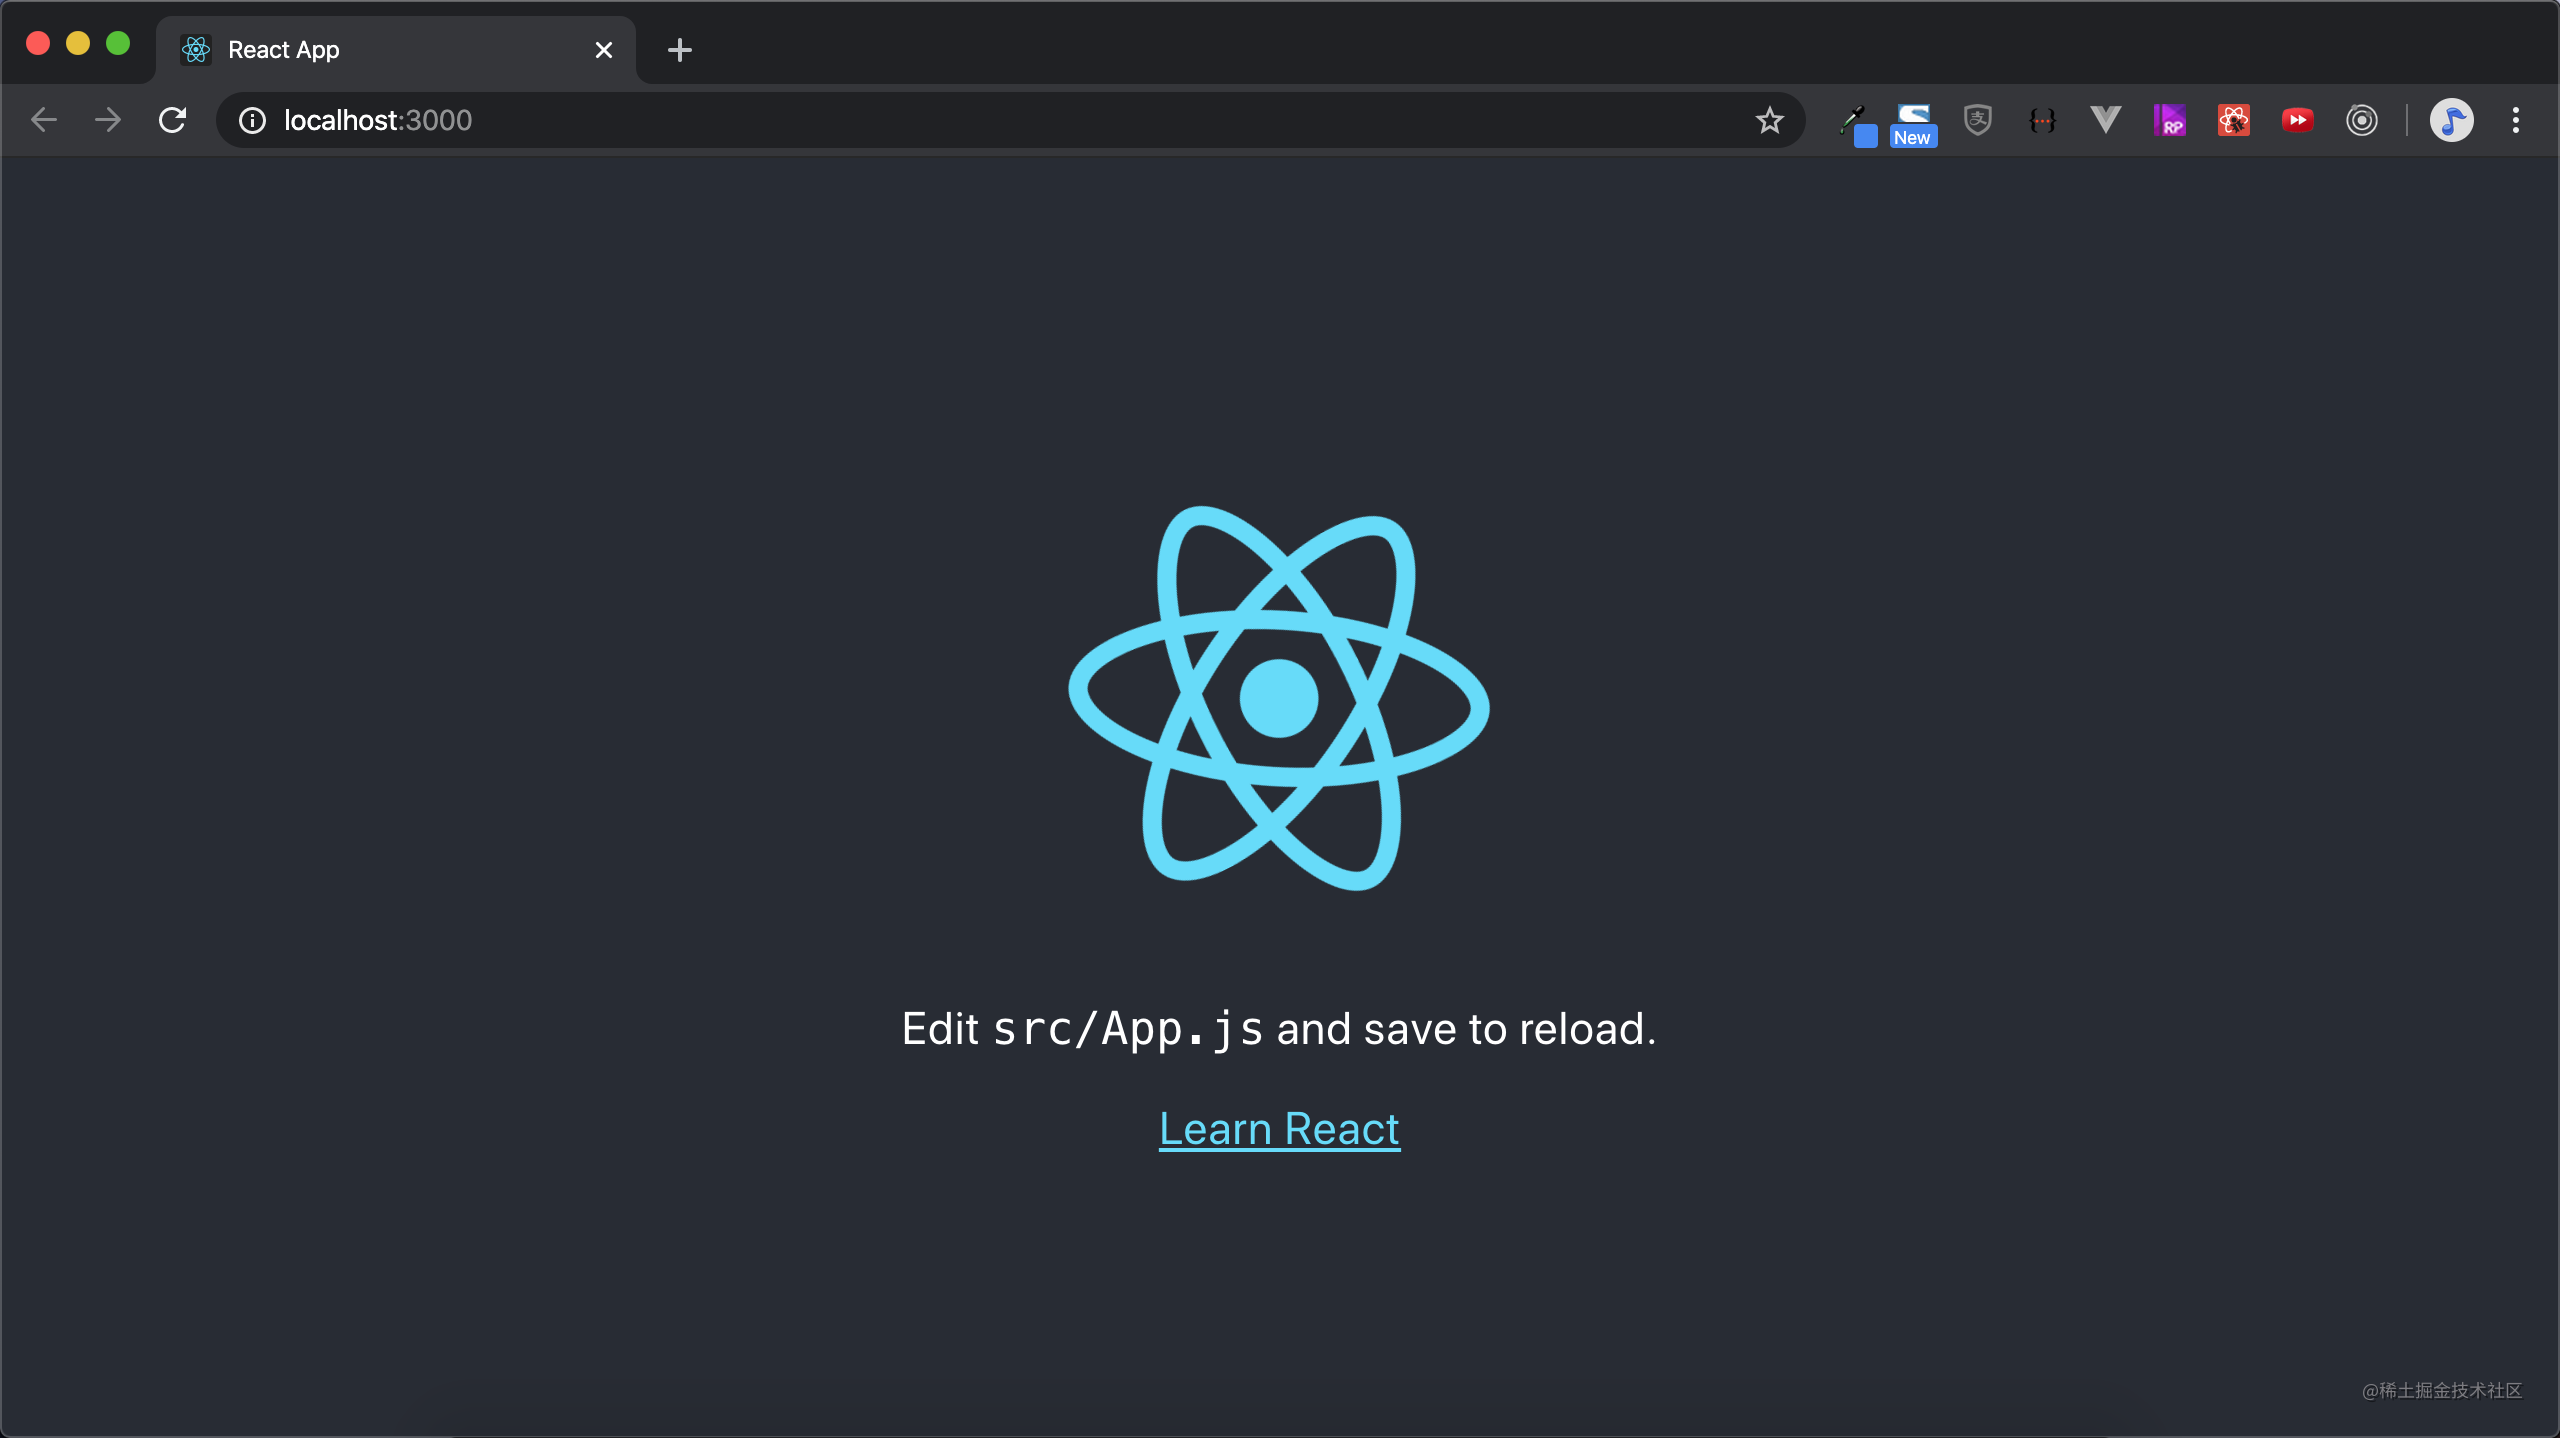The width and height of the screenshot is (2560, 1438).
Task: Follow the Learn React link
Action: [1280, 1129]
